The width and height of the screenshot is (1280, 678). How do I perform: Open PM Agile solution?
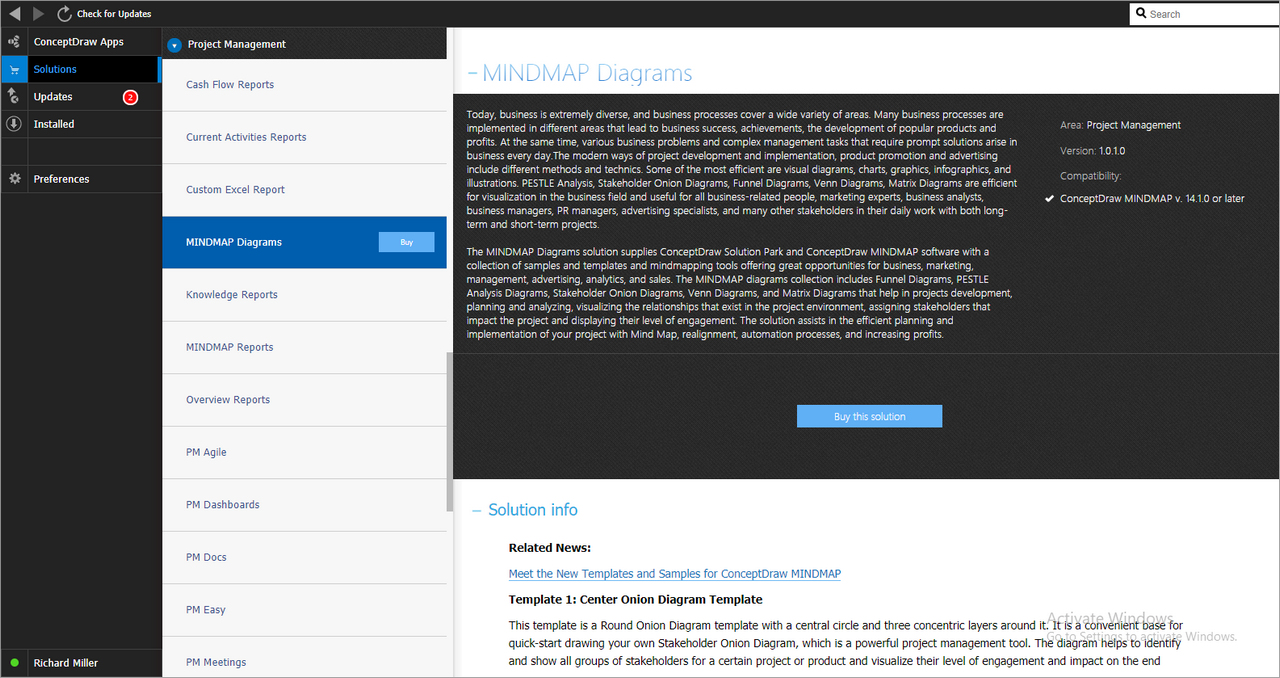tap(304, 452)
